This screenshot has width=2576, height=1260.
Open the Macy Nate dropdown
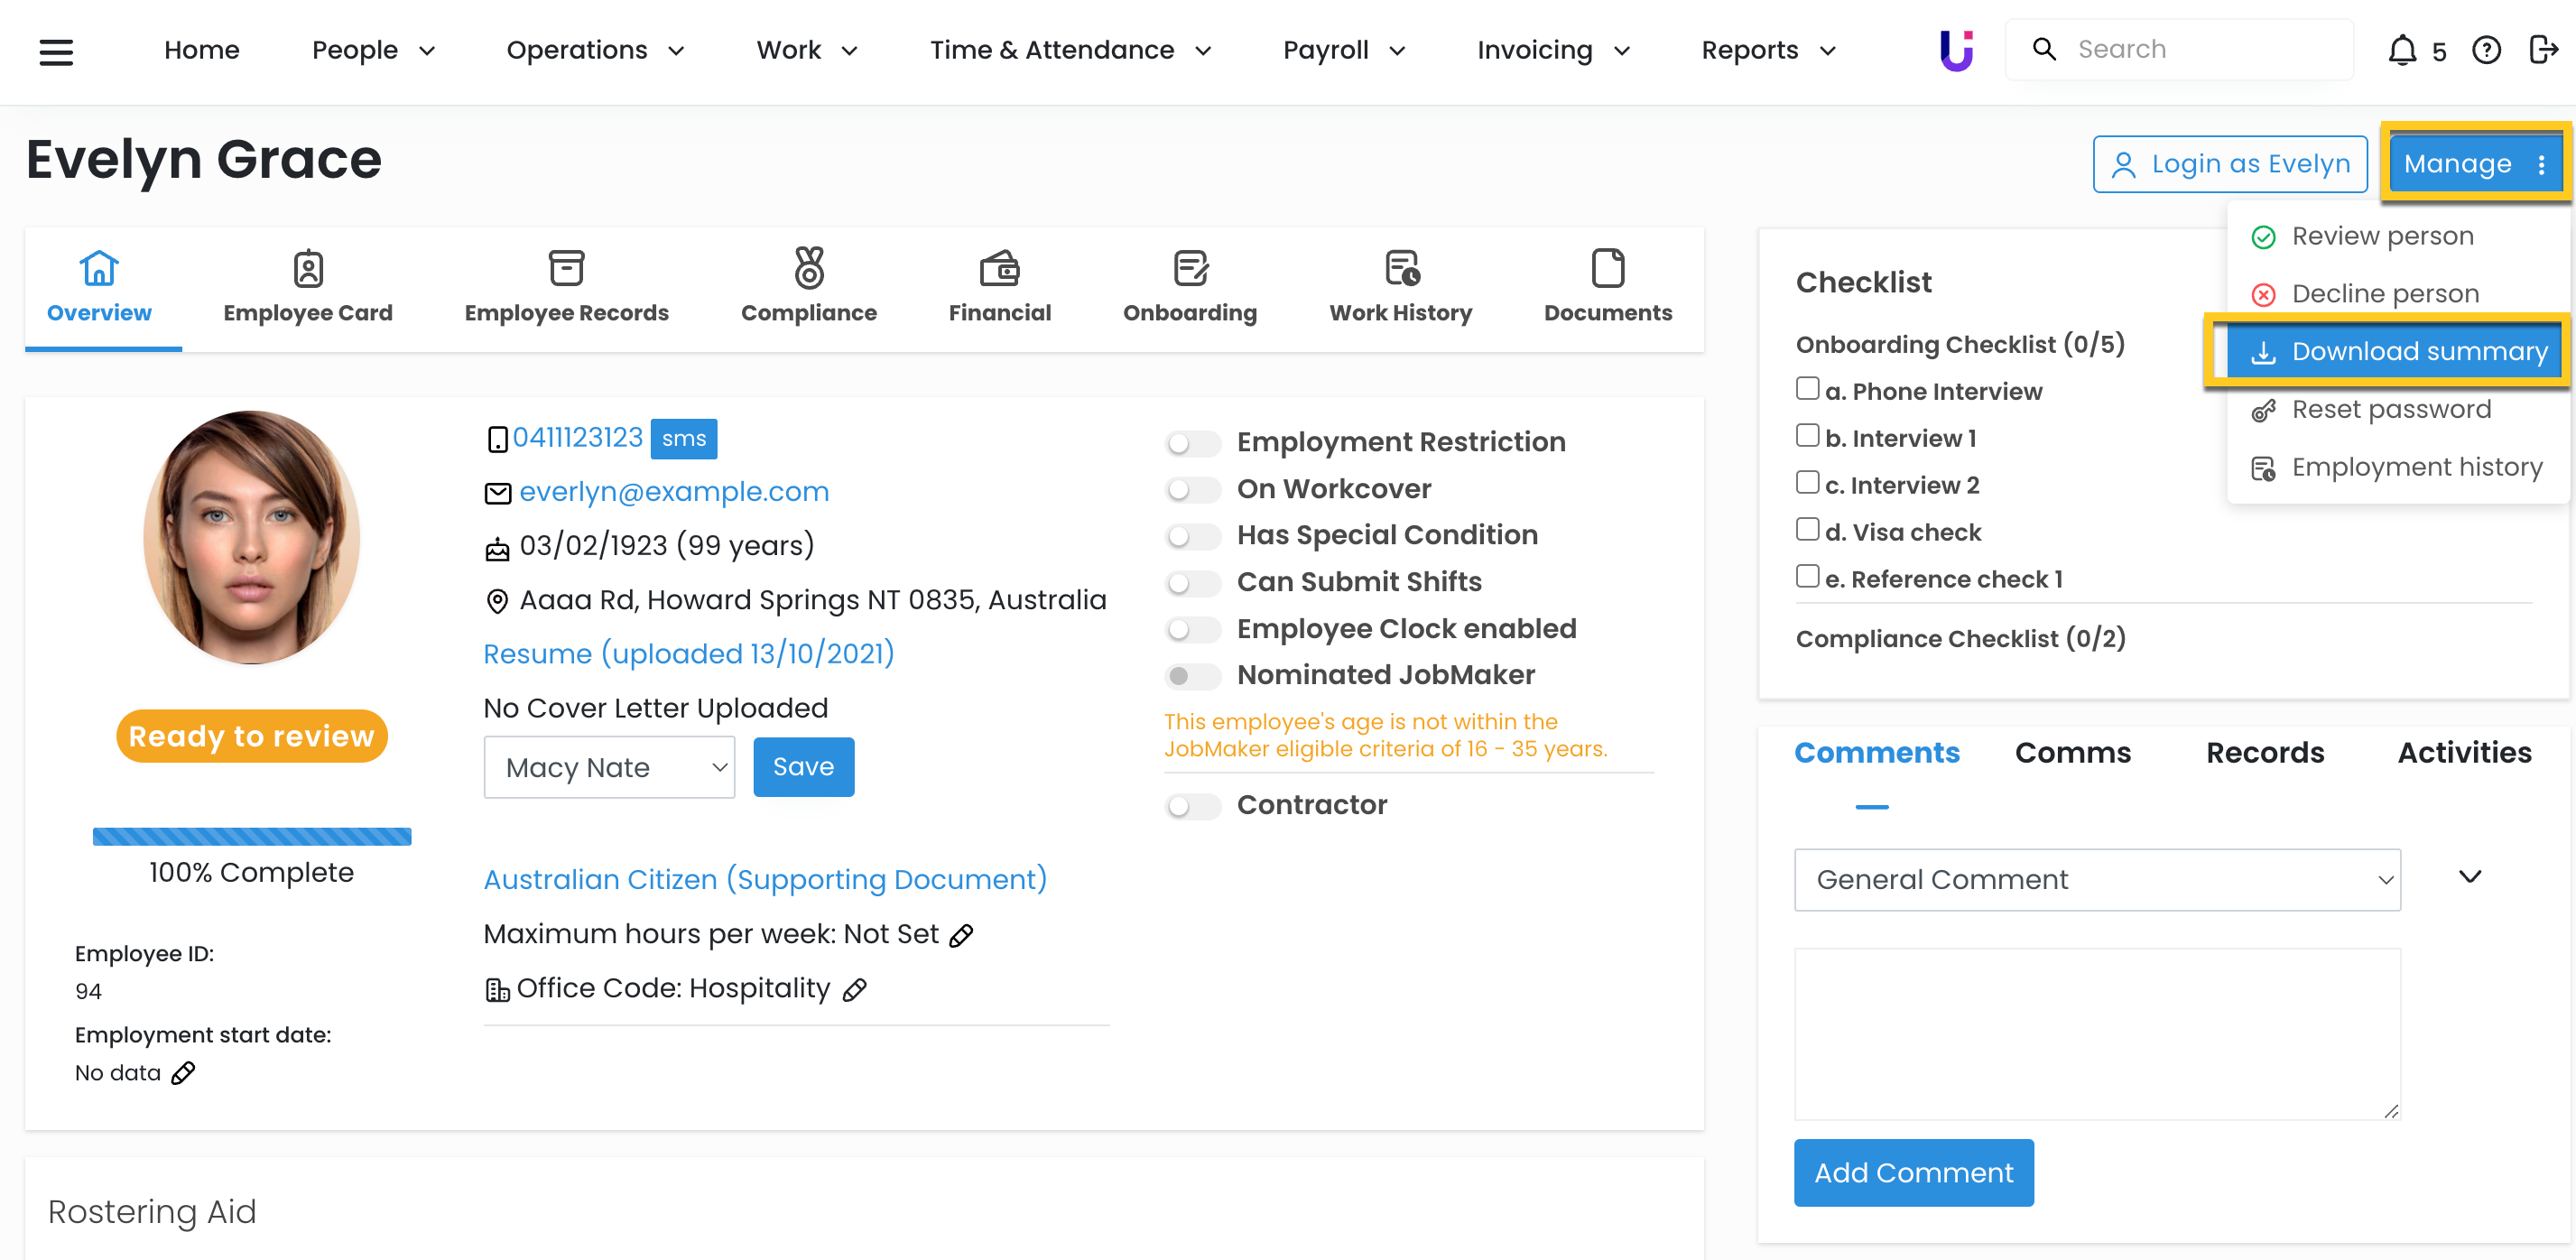[609, 767]
